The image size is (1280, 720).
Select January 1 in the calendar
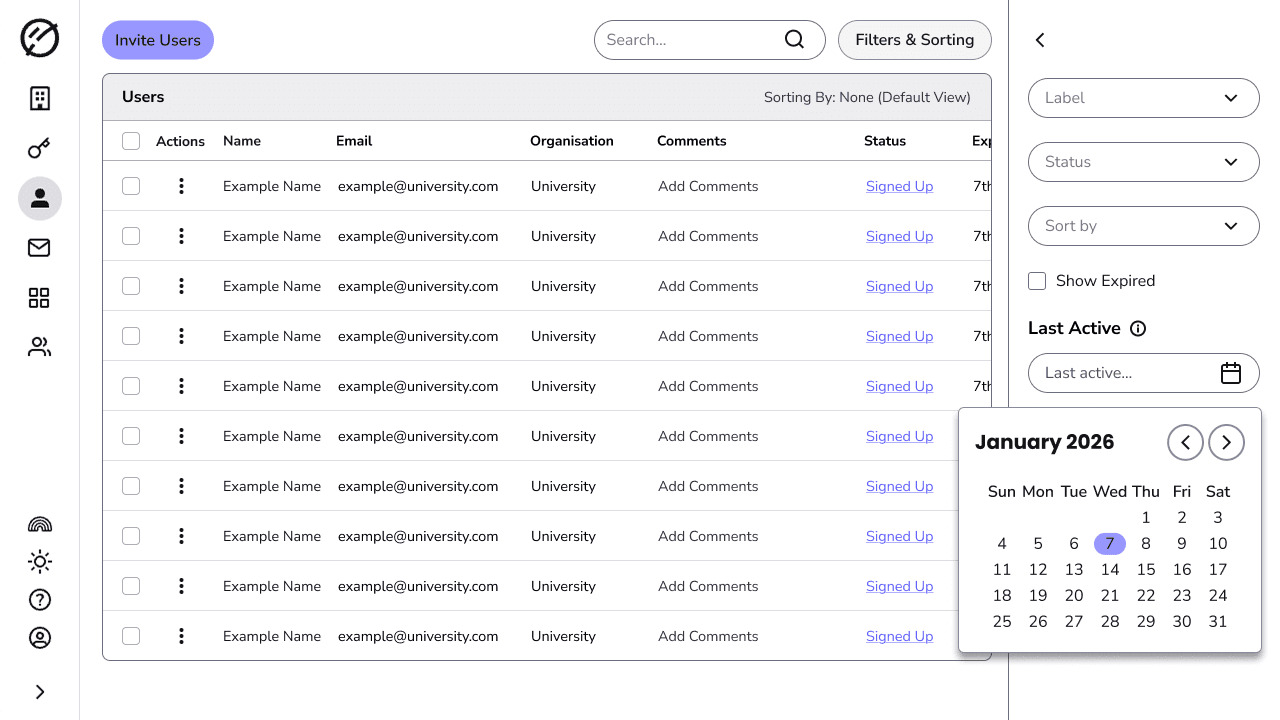click(x=1146, y=518)
